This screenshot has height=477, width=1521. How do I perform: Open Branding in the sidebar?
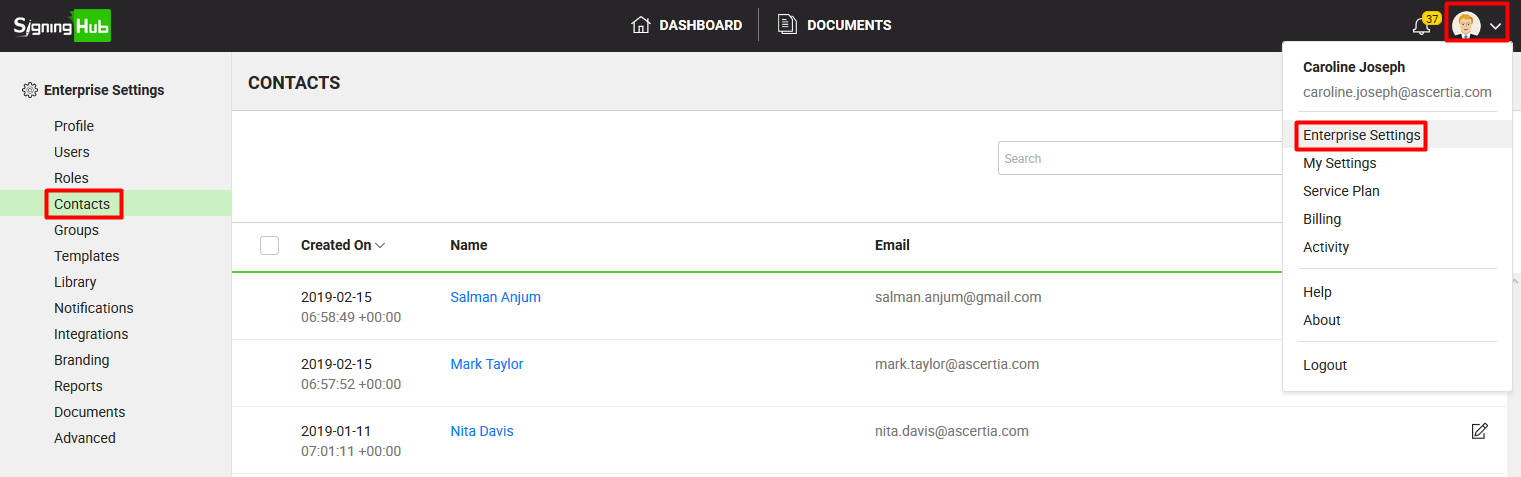pyautogui.click(x=82, y=360)
